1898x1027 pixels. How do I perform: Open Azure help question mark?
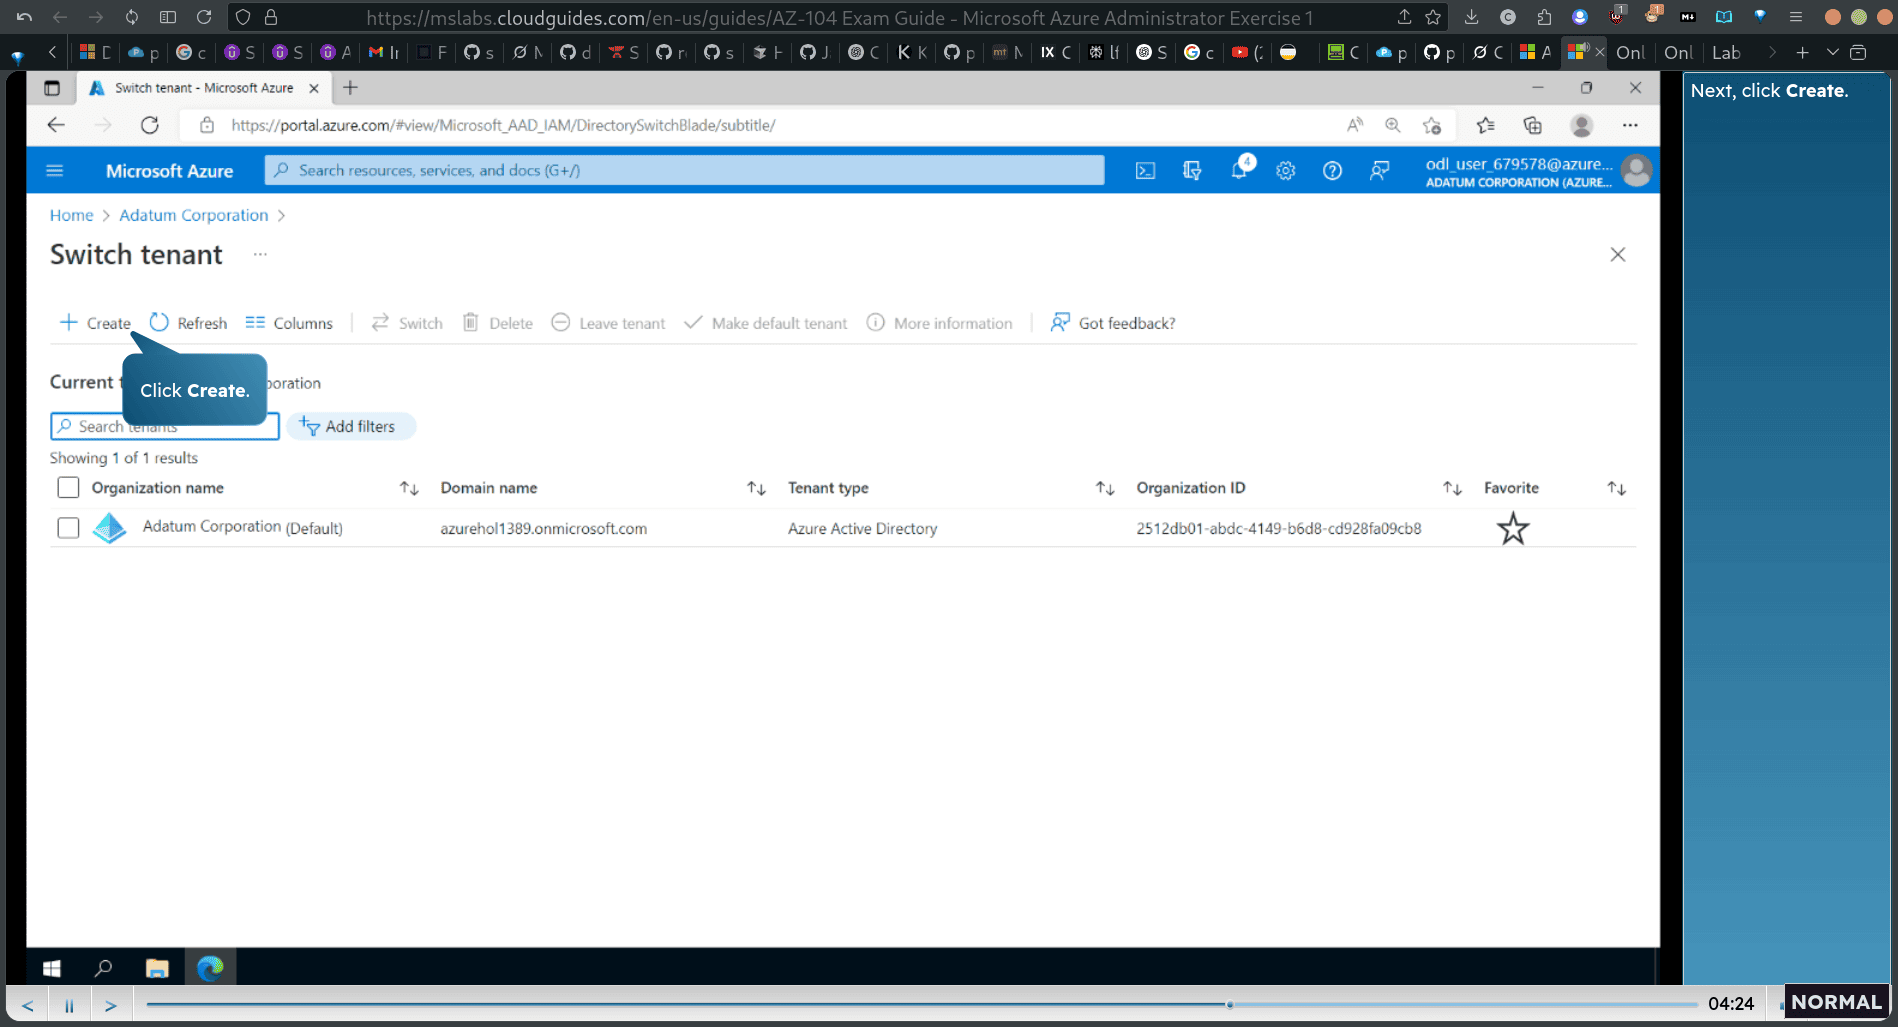click(1332, 171)
